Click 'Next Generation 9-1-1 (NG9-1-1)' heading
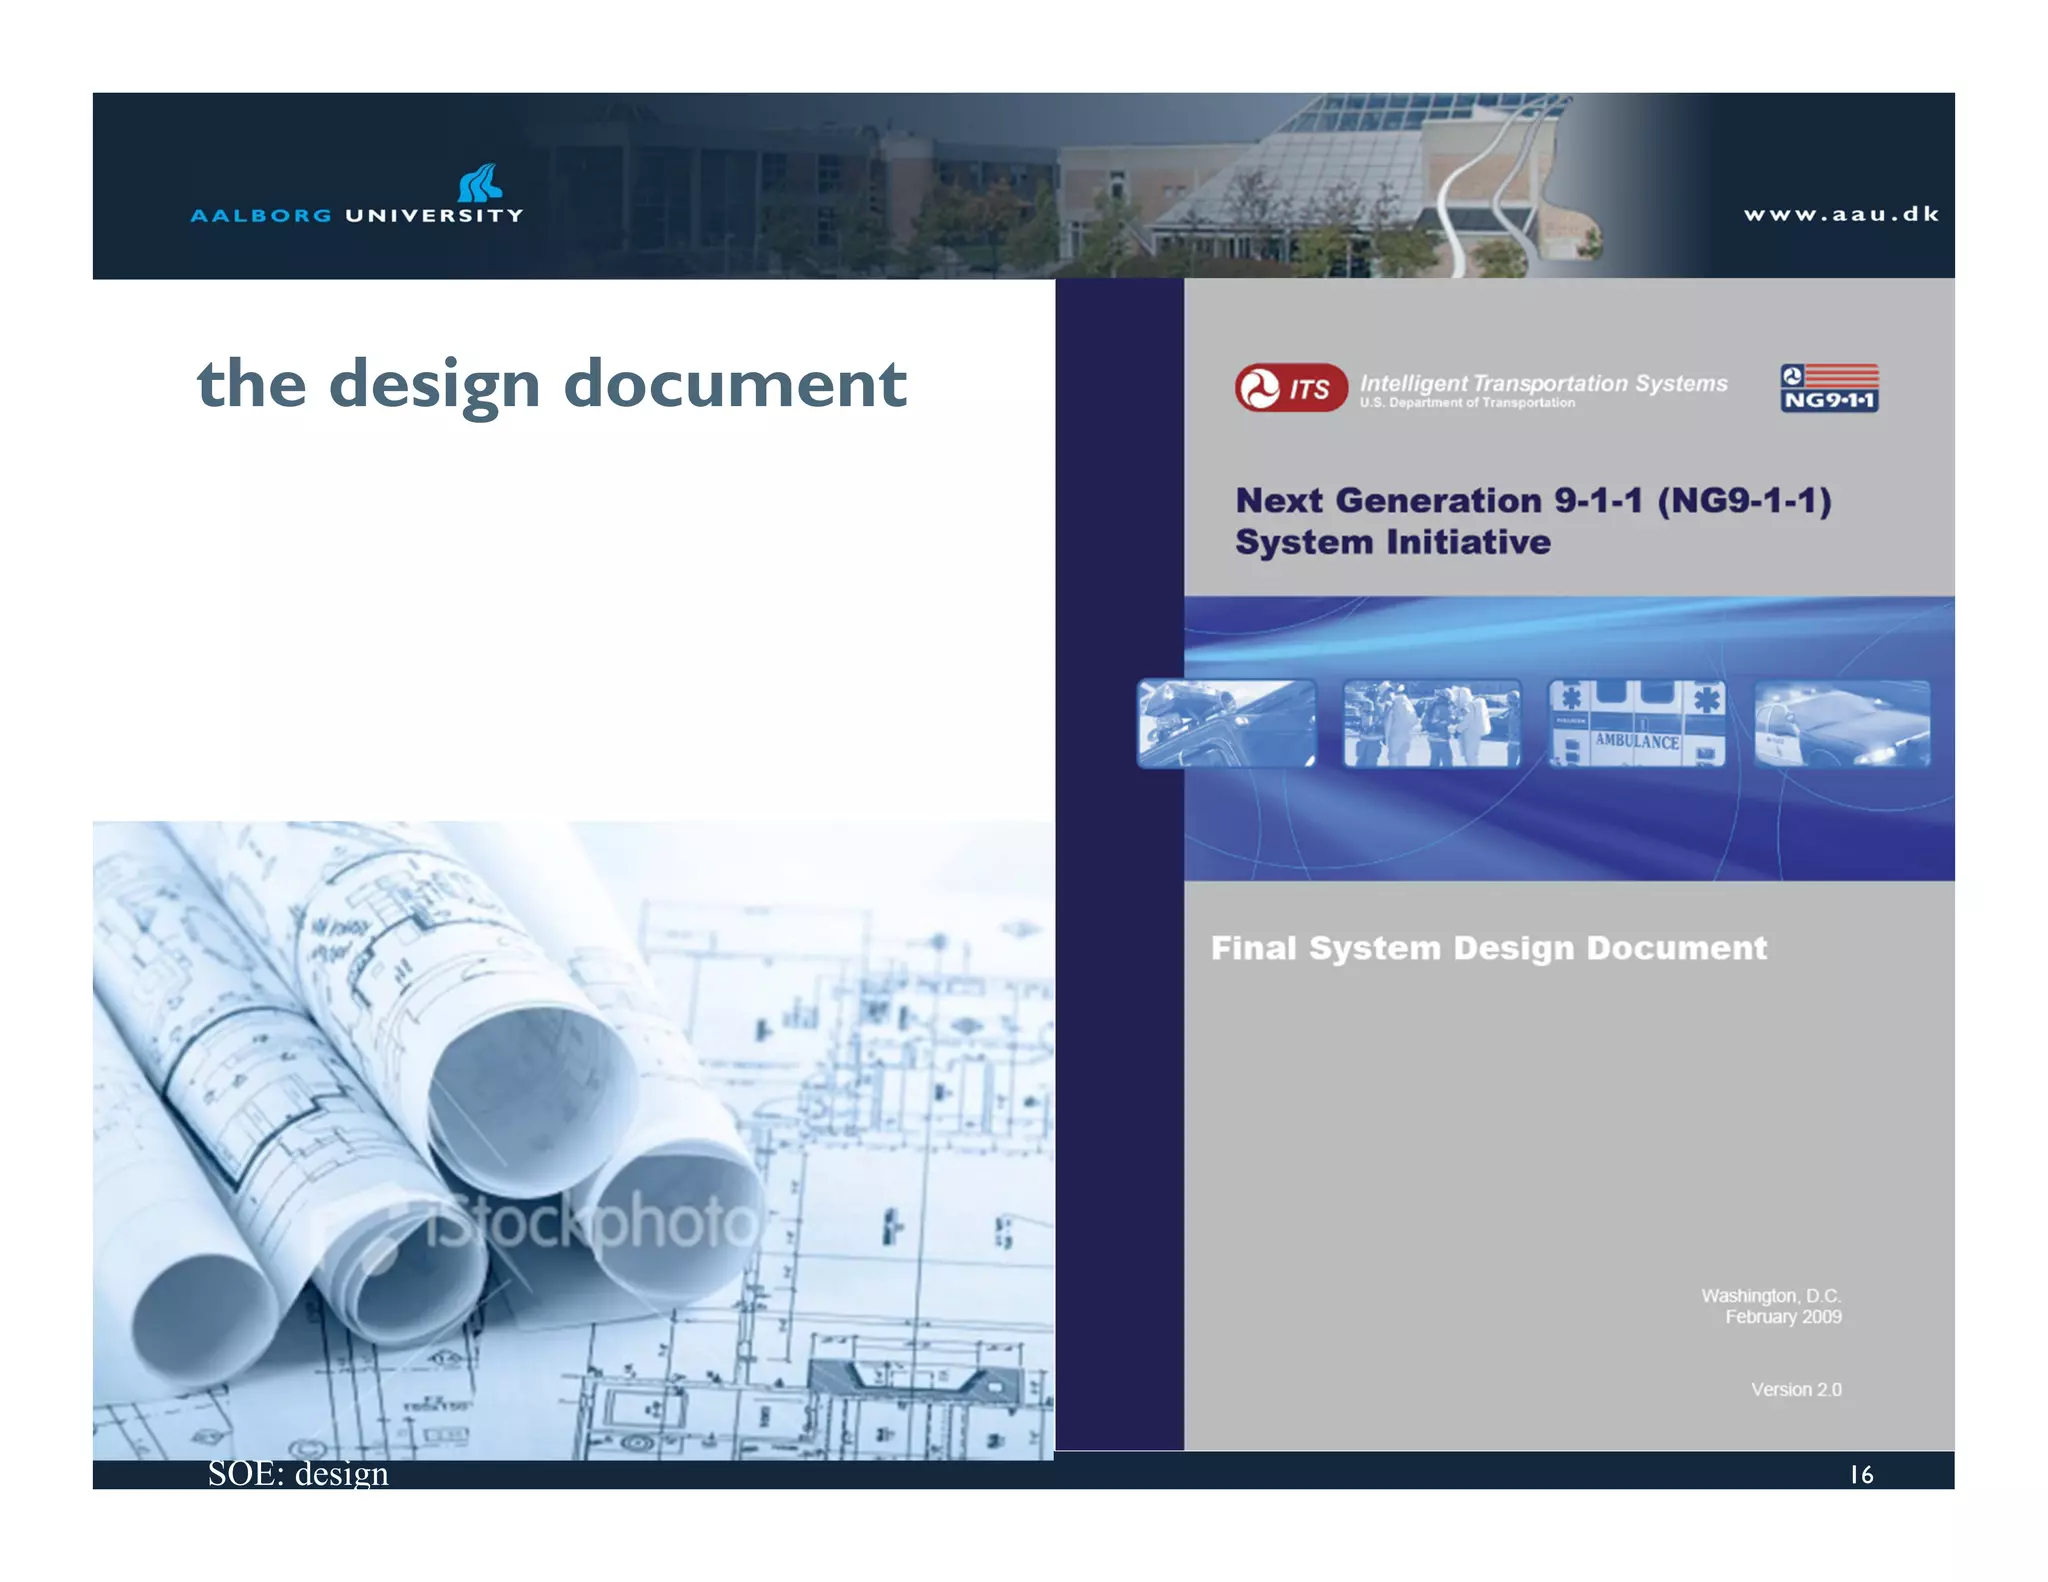 coord(1533,500)
